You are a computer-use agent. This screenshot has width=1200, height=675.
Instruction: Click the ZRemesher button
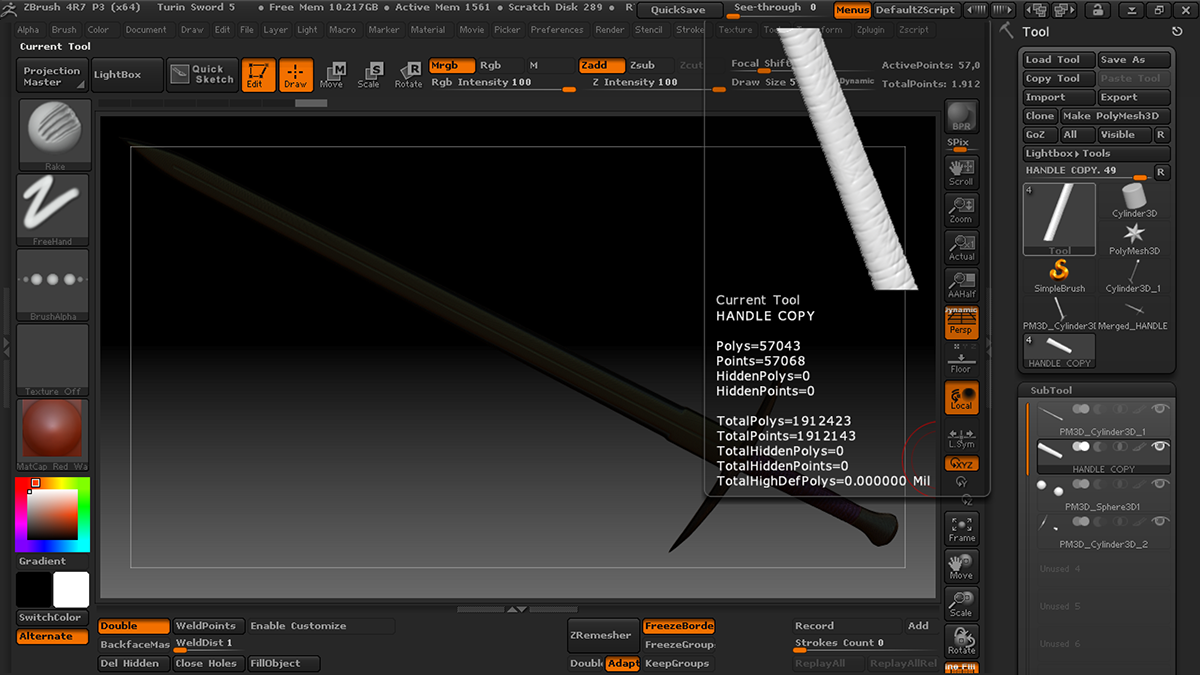pos(603,635)
